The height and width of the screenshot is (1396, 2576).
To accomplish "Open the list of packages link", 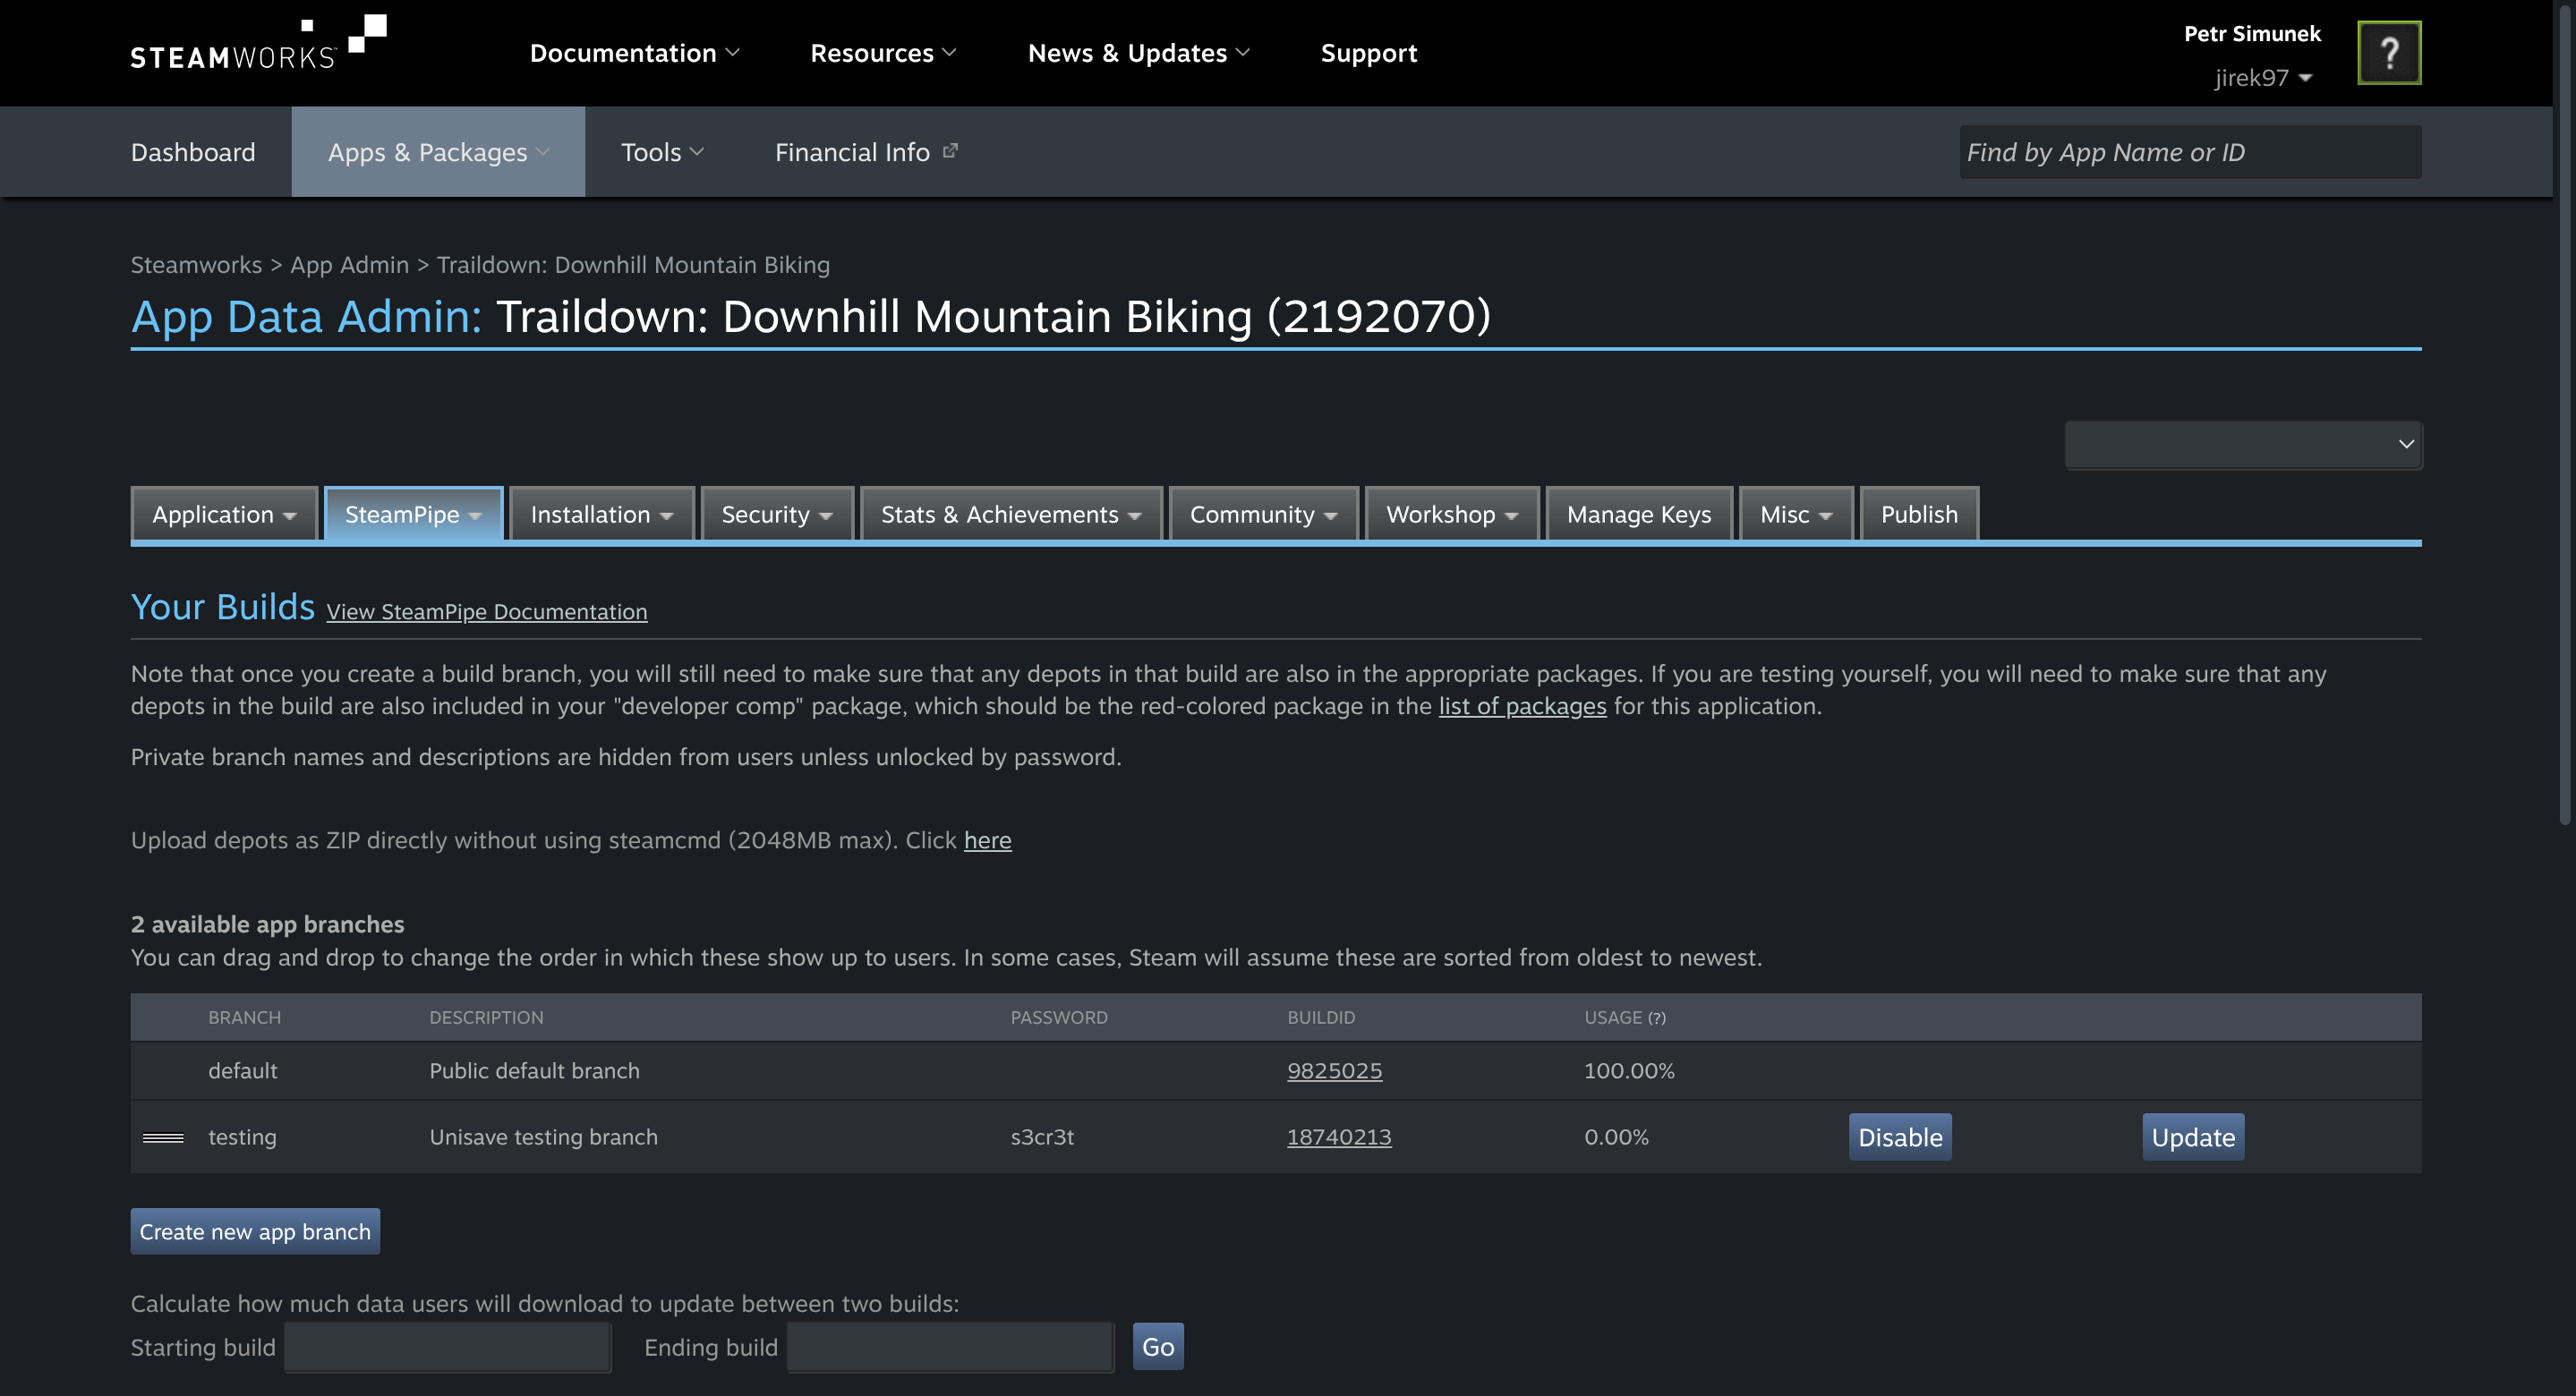I will tap(1522, 706).
